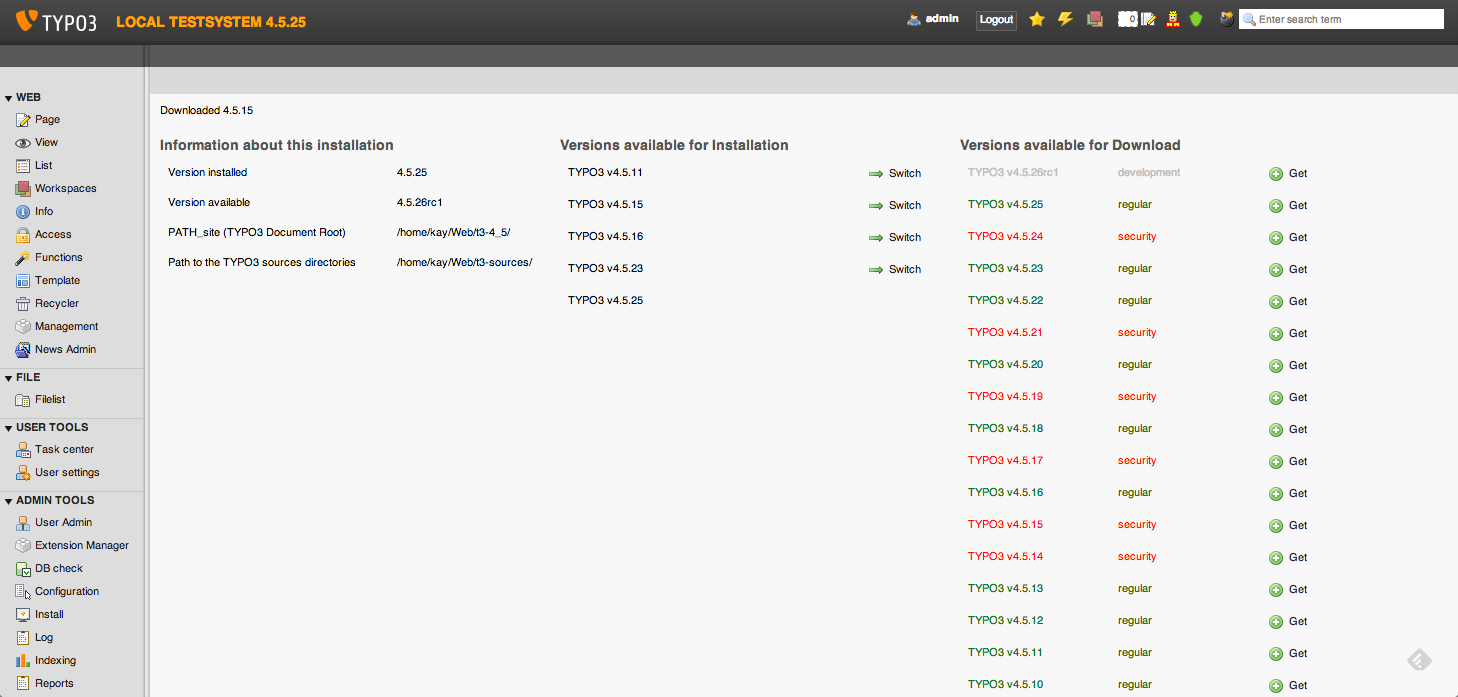This screenshot has width=1458, height=697.
Task: Get TYPO3 v4.5.14 security release
Action: pyautogui.click(x=1288, y=558)
